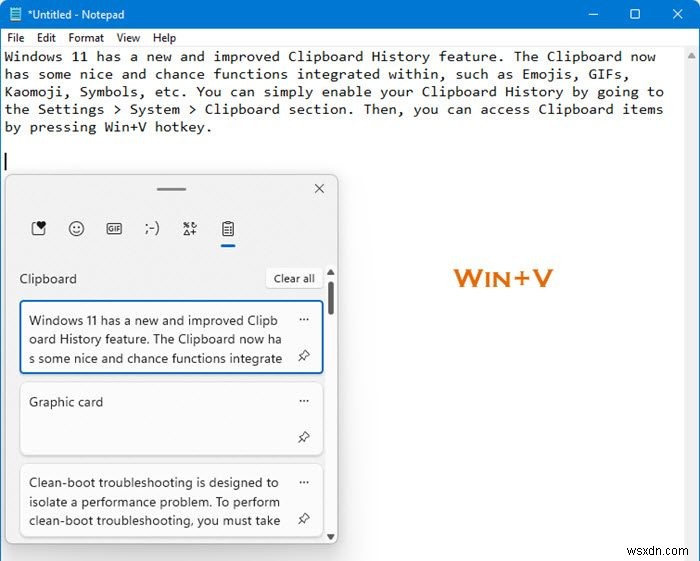Maximize the Notepad window
Image resolution: width=700 pixels, height=561 pixels.
635,14
